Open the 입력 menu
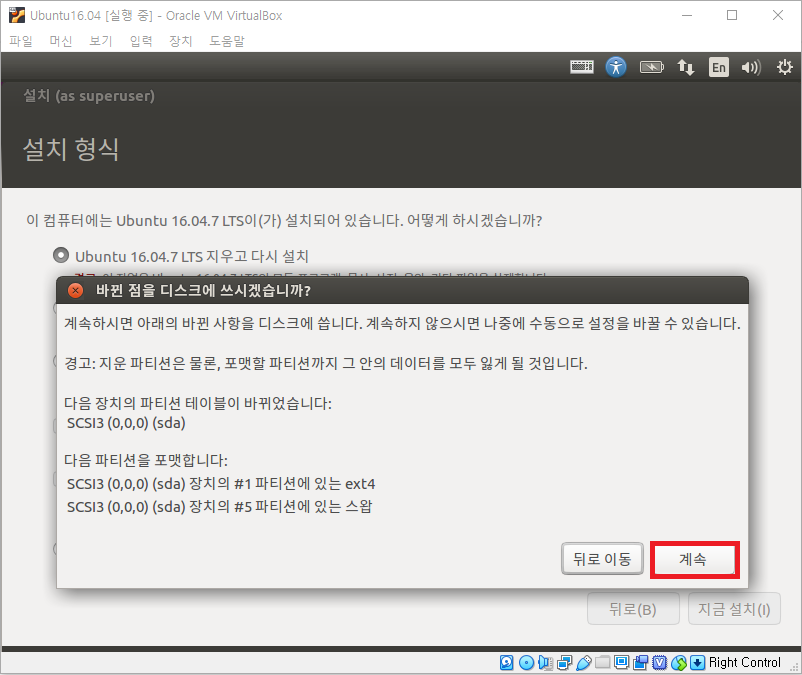 [x=141, y=41]
